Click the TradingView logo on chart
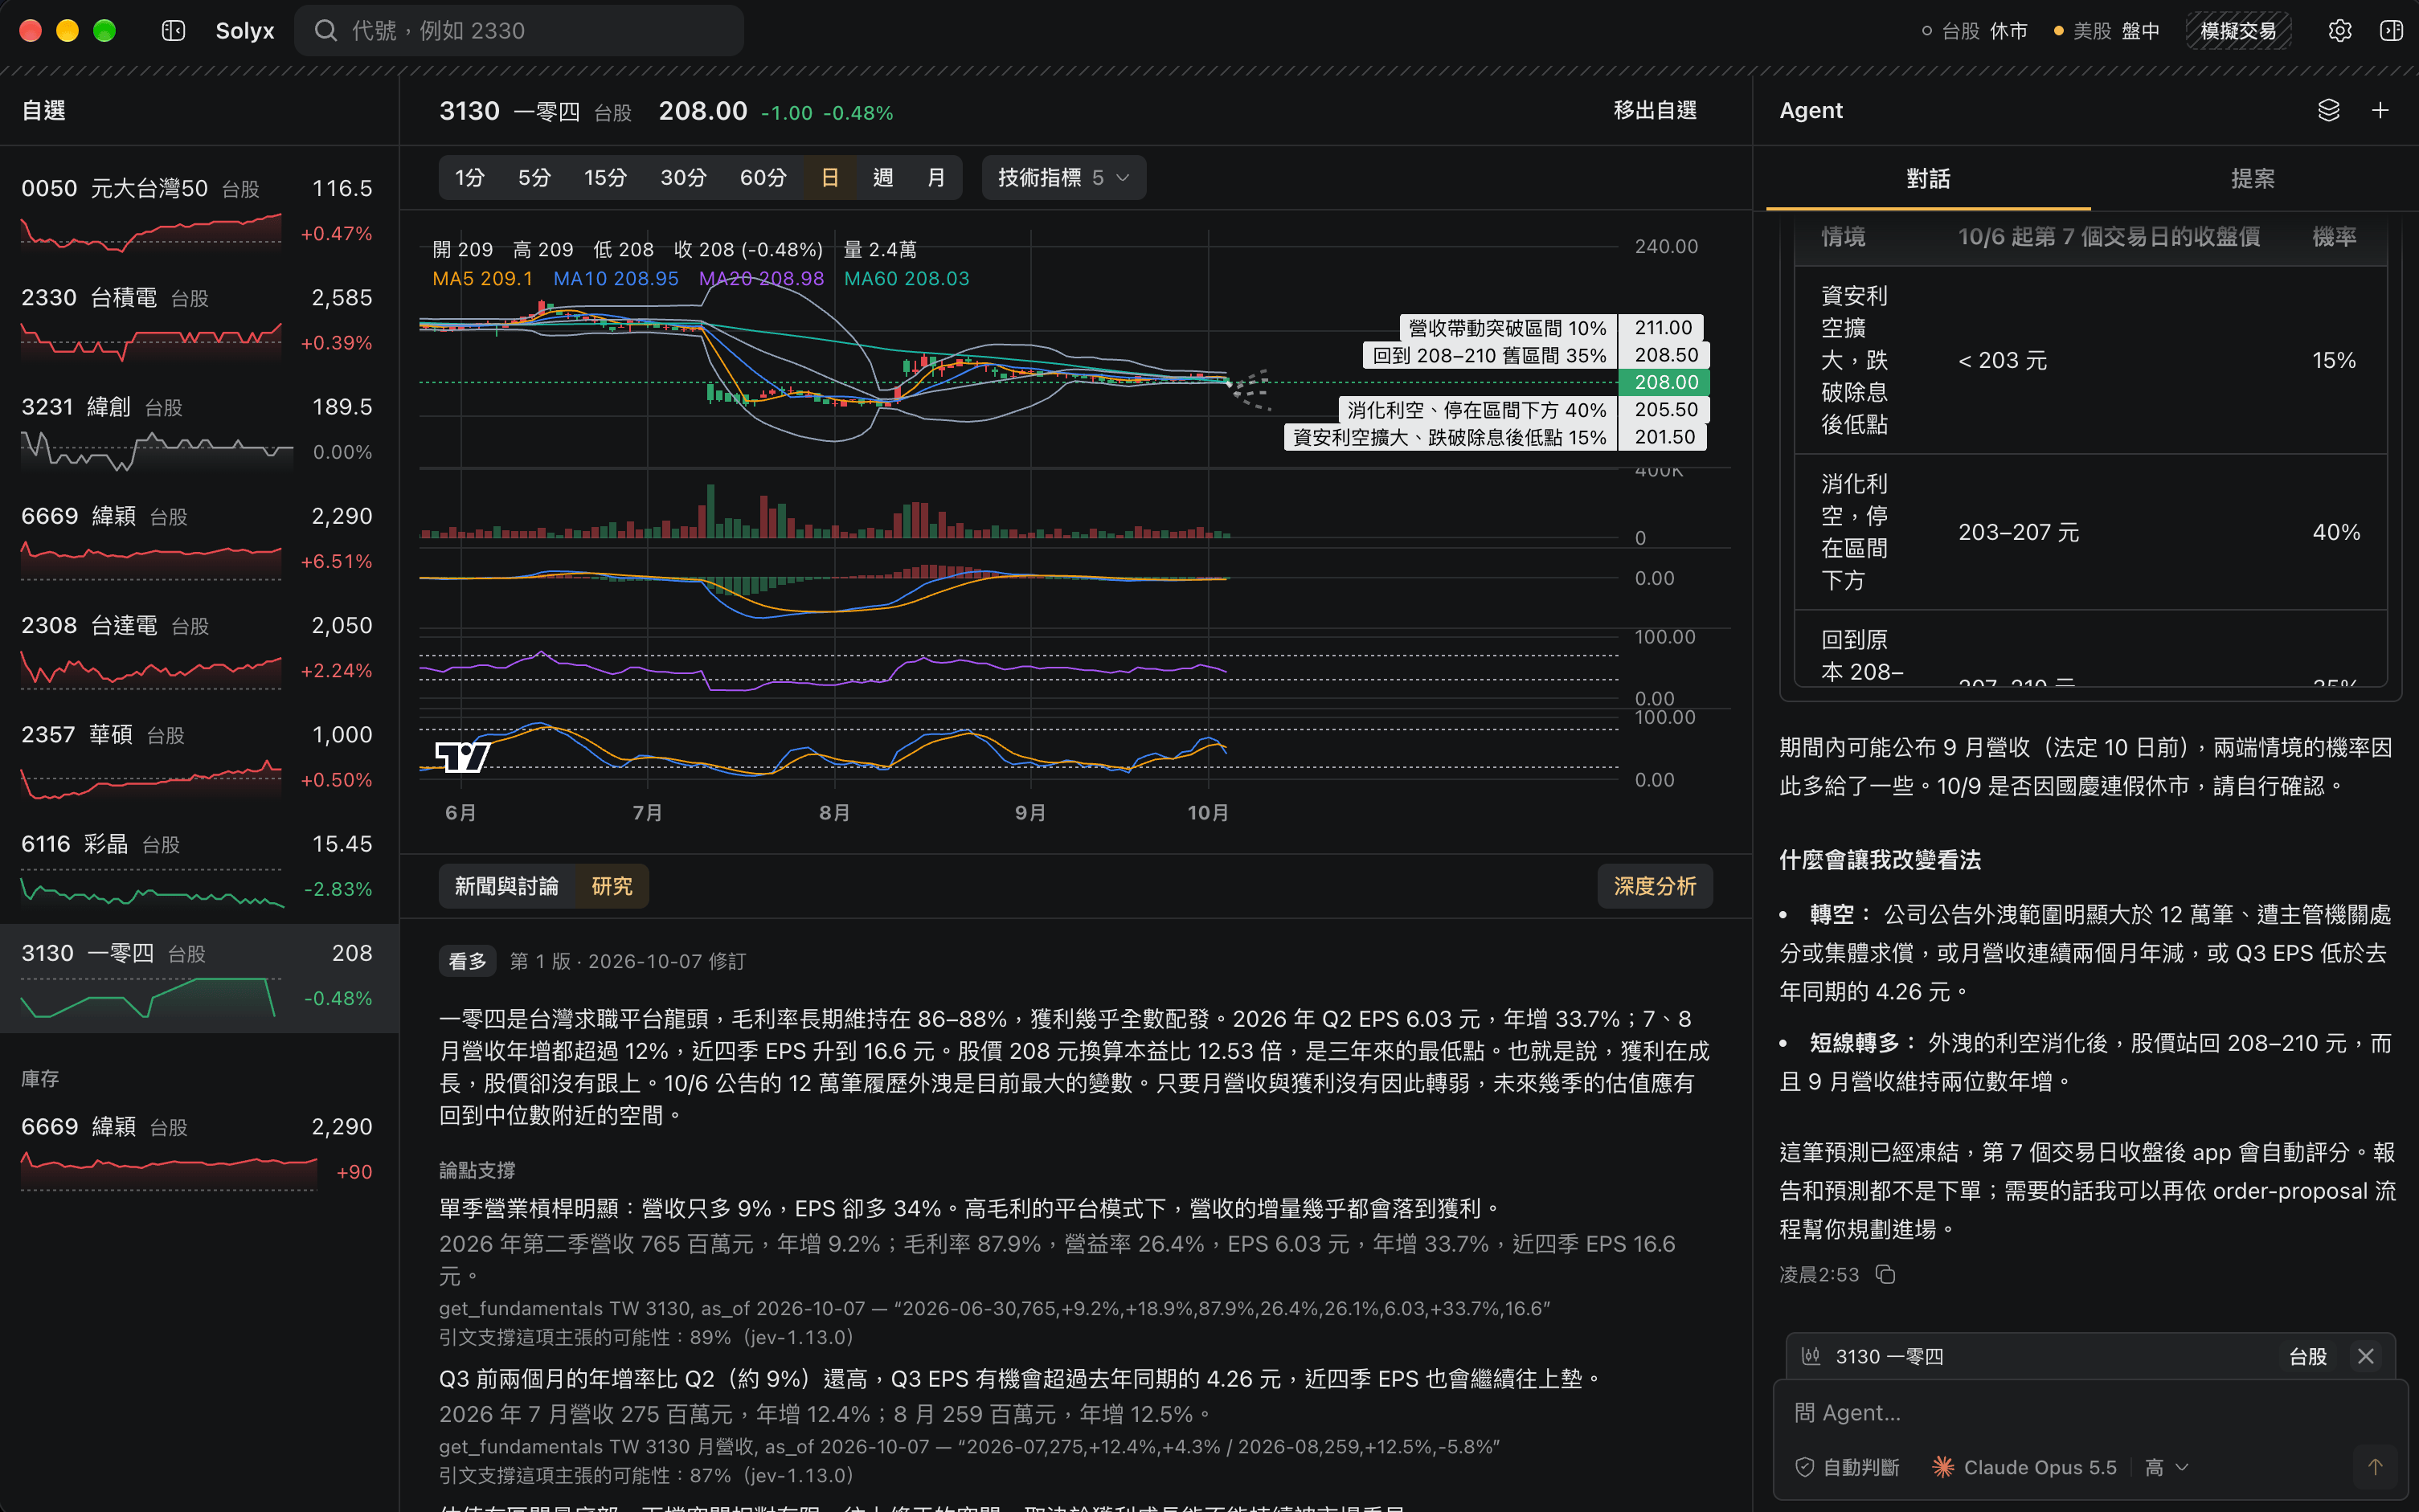The image size is (2419, 1512). tap(462, 756)
